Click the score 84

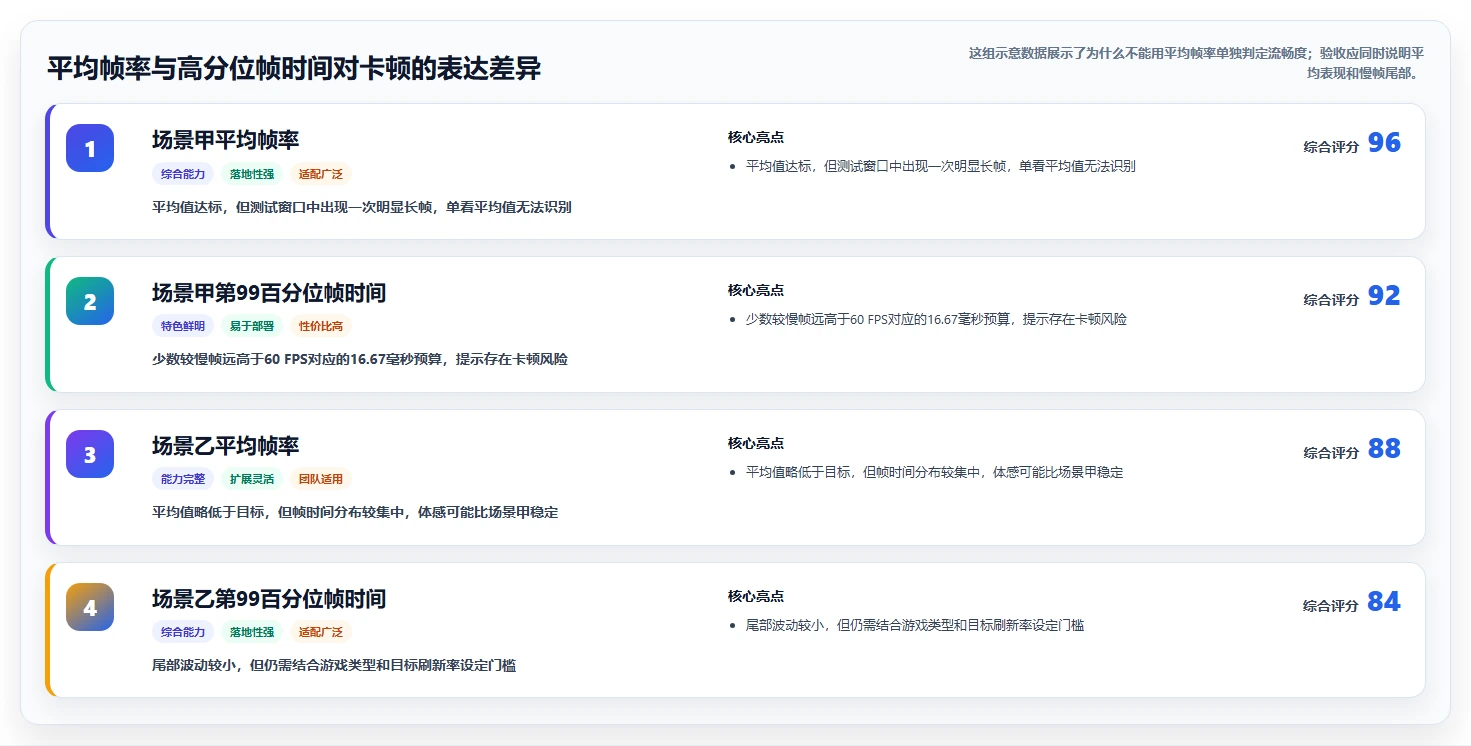pyautogui.click(x=1384, y=602)
